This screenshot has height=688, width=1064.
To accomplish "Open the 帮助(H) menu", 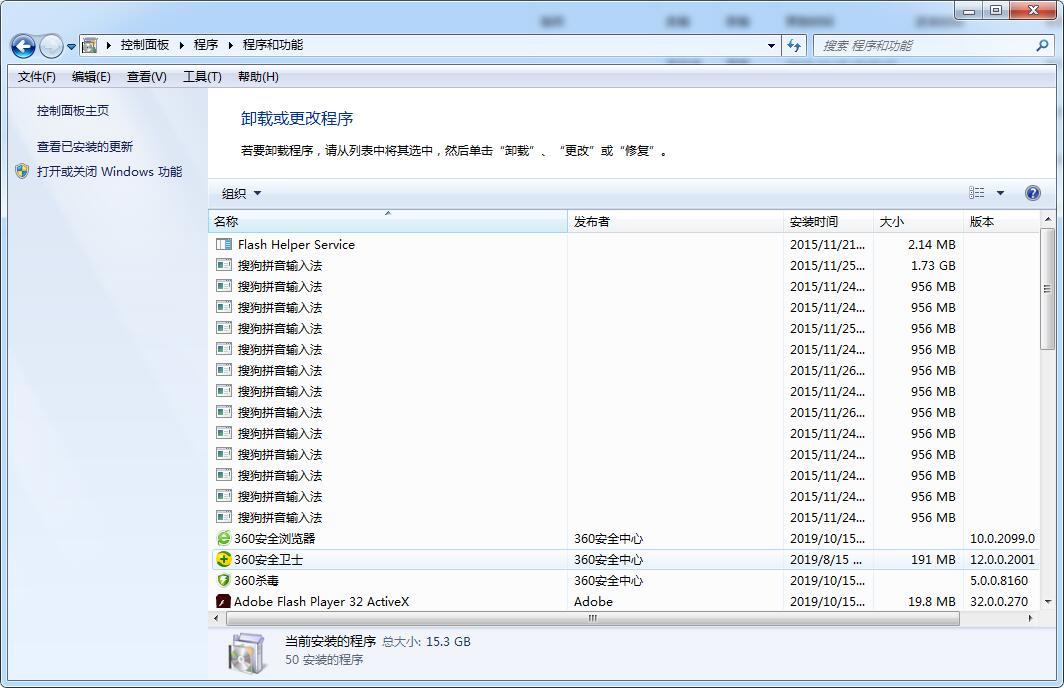I will point(258,77).
